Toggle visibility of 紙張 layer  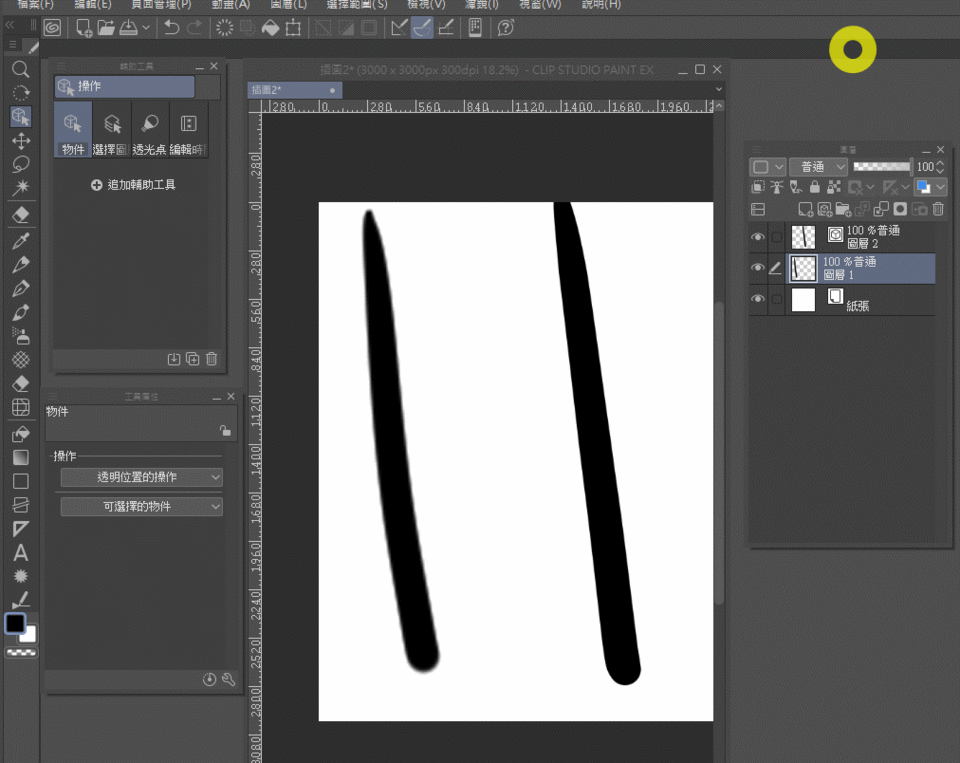tap(758, 299)
